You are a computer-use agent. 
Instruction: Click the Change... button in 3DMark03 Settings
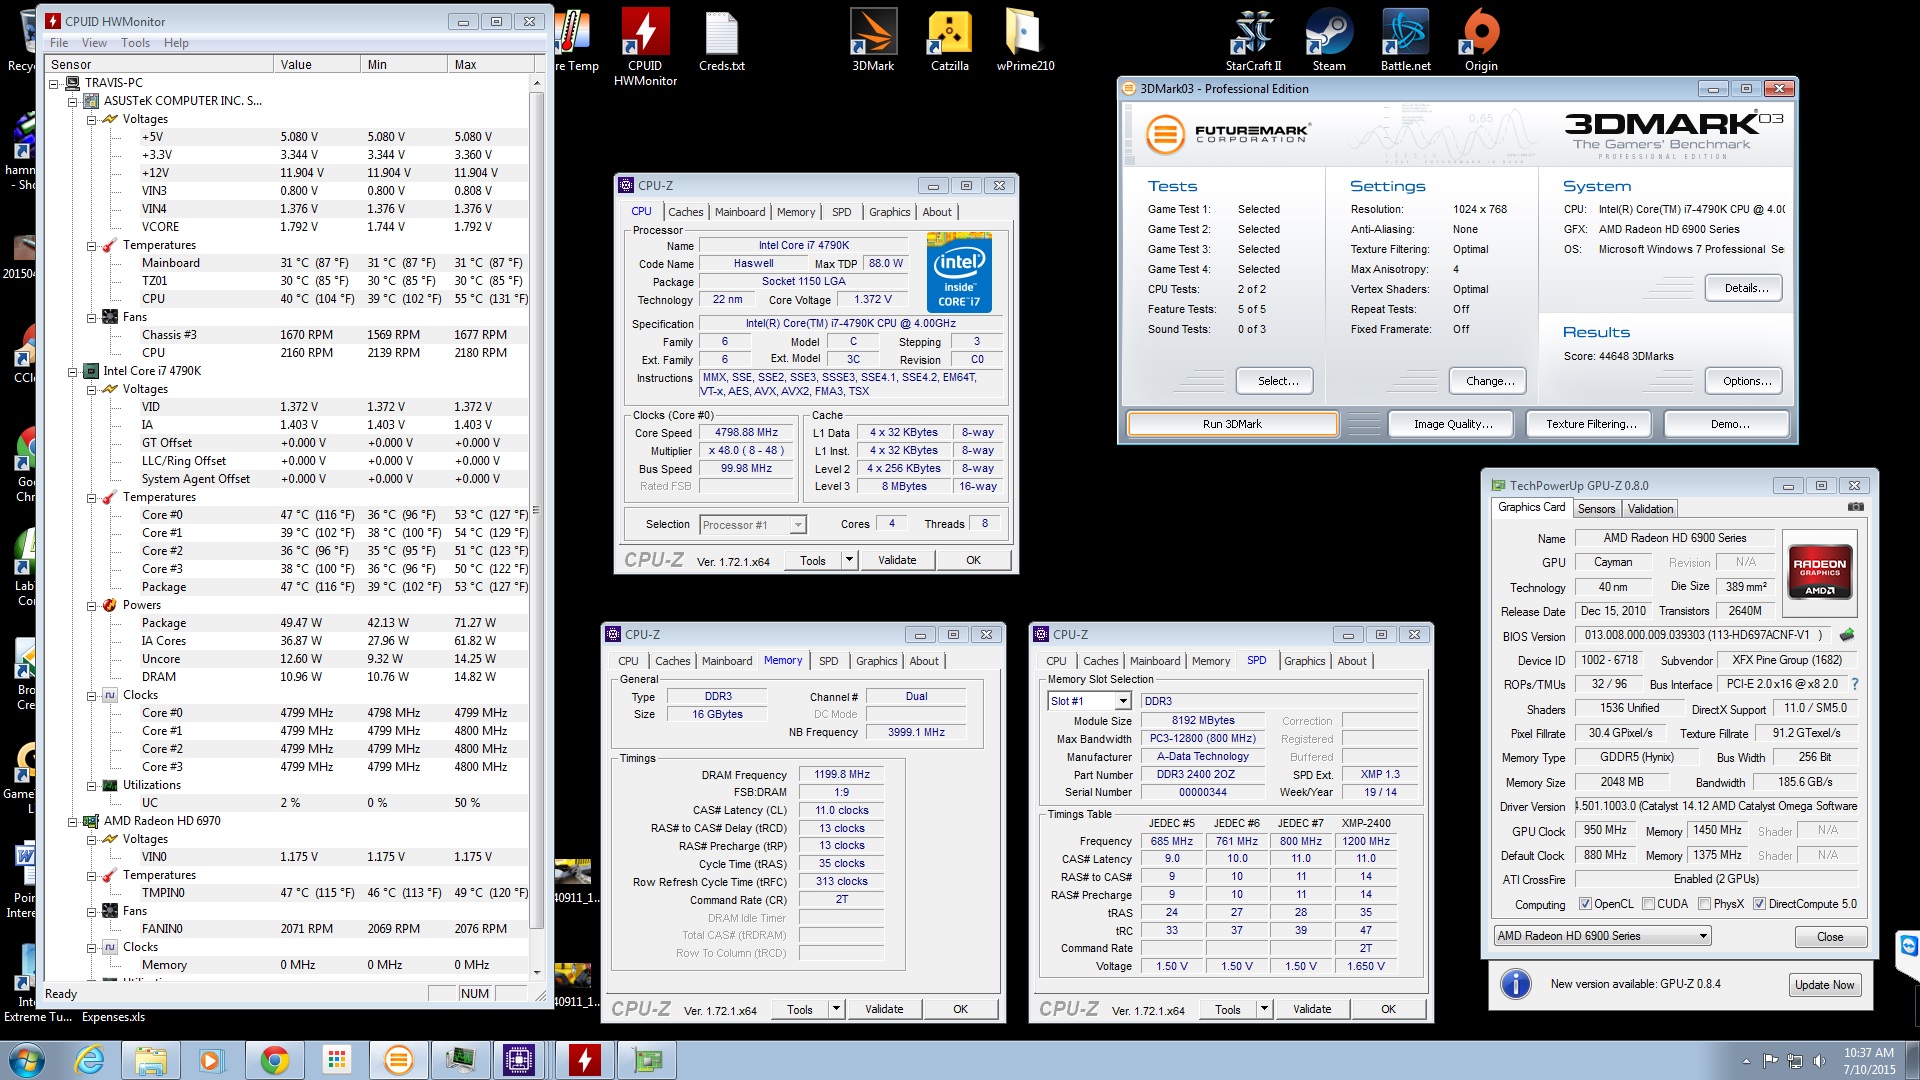[1489, 381]
